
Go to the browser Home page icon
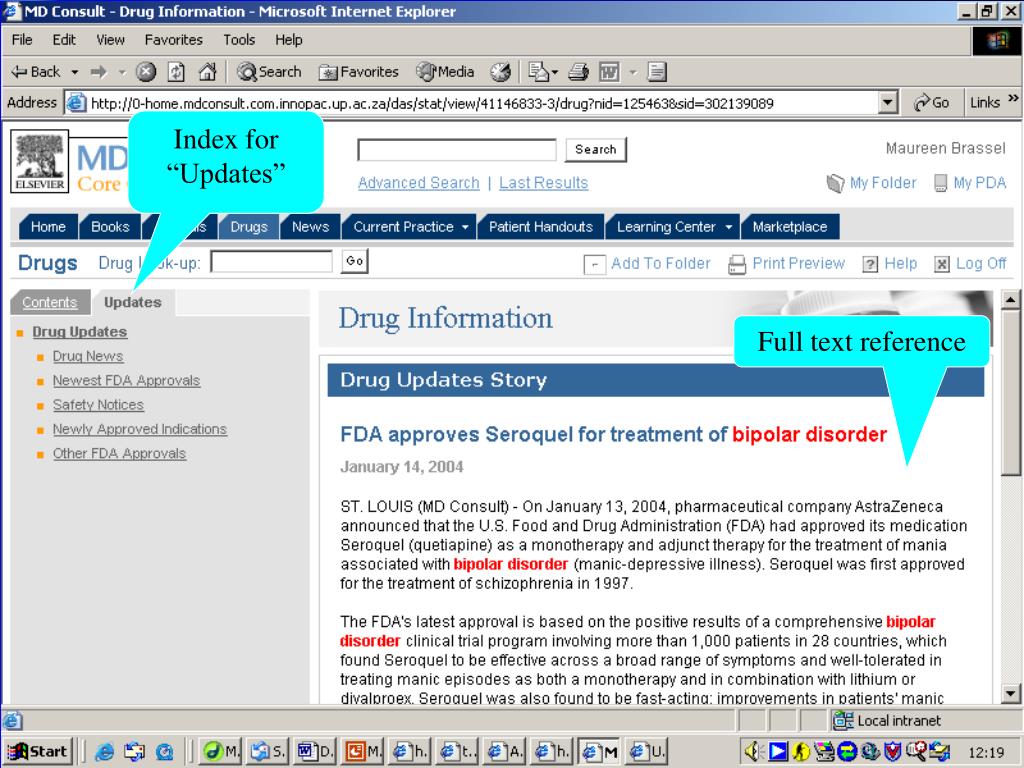pos(207,72)
